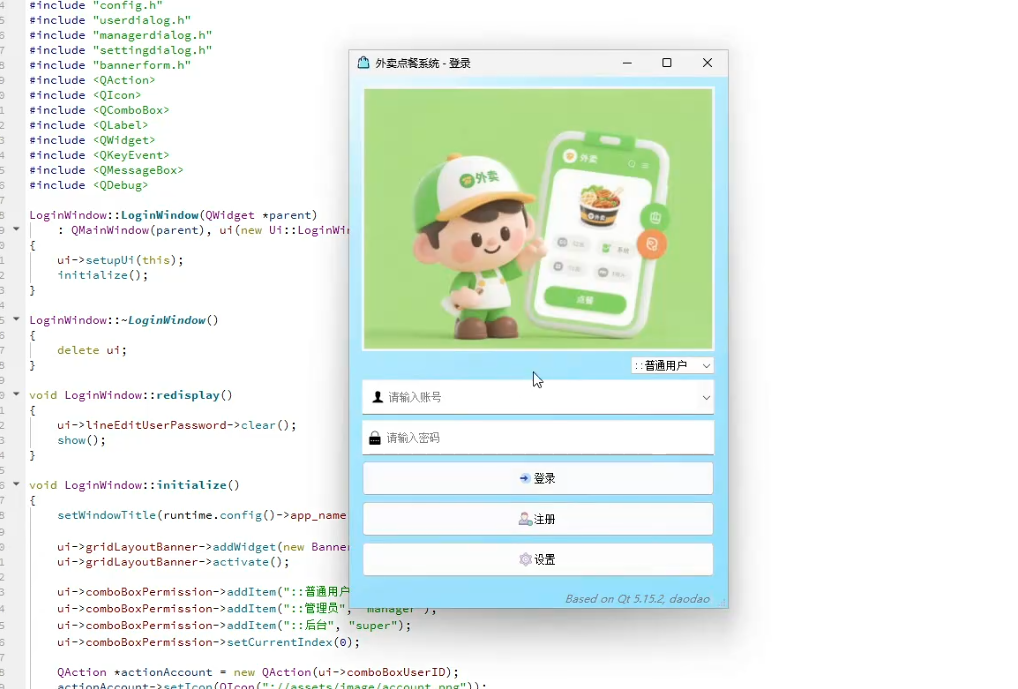Click the delivery app icon in the login title bar

coord(362,62)
